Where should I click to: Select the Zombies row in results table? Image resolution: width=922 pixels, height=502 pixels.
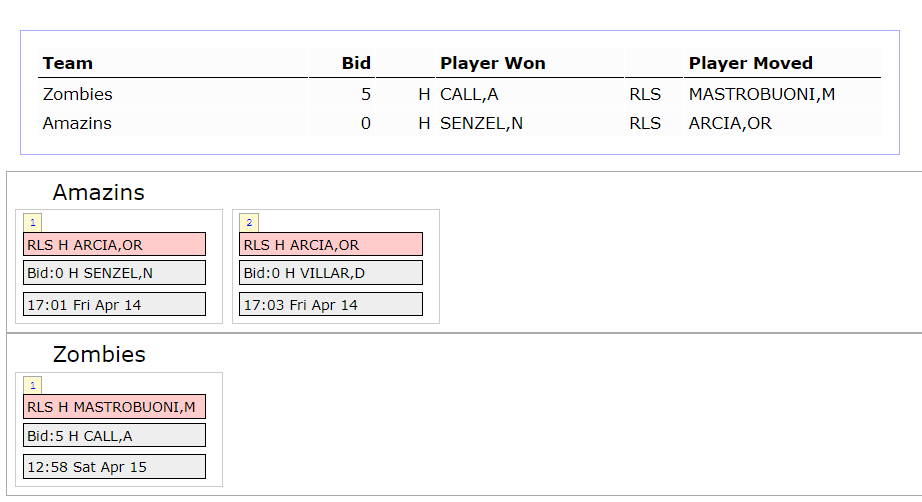coord(459,94)
